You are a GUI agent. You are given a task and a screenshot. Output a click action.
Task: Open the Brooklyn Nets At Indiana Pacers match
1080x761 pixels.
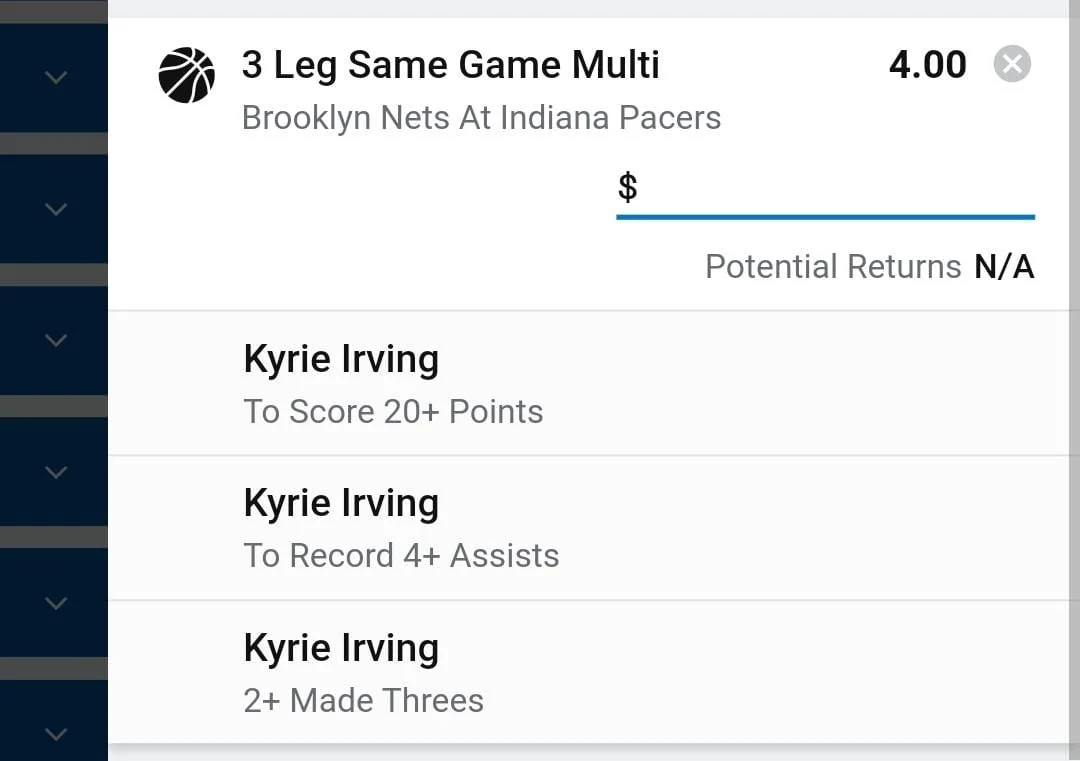point(481,118)
